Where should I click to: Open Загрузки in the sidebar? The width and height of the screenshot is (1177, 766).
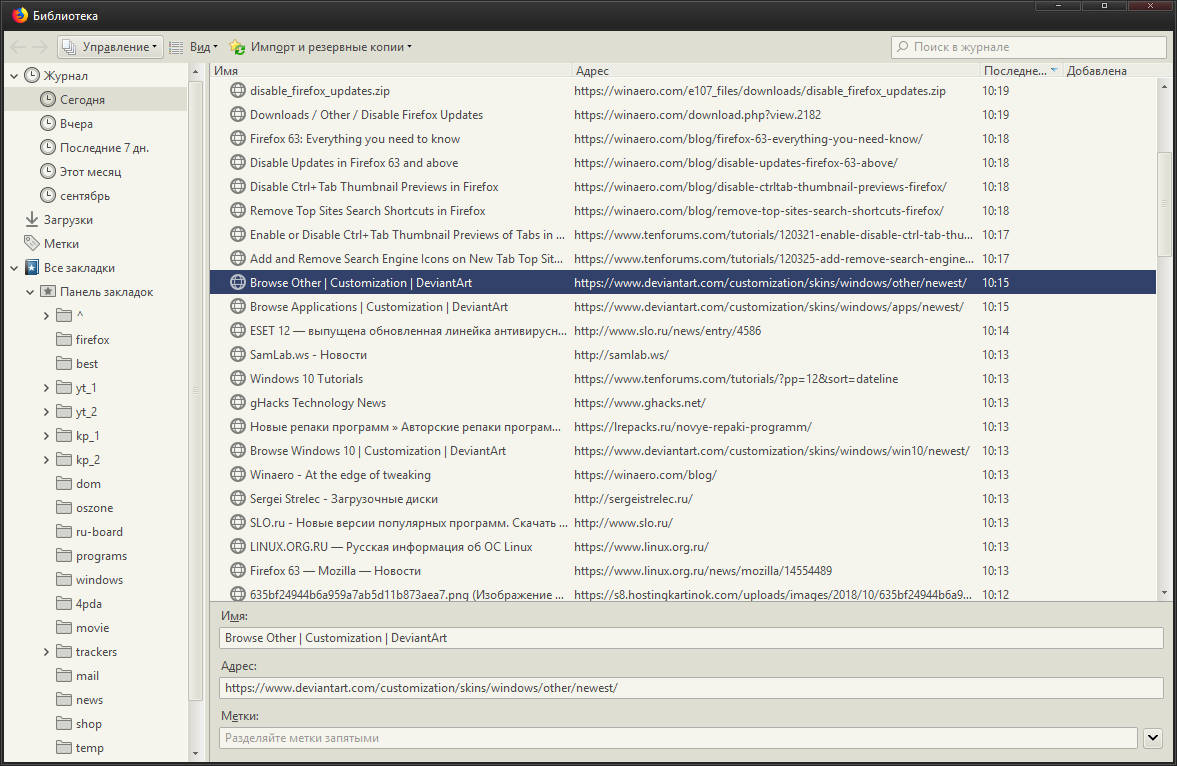68,220
